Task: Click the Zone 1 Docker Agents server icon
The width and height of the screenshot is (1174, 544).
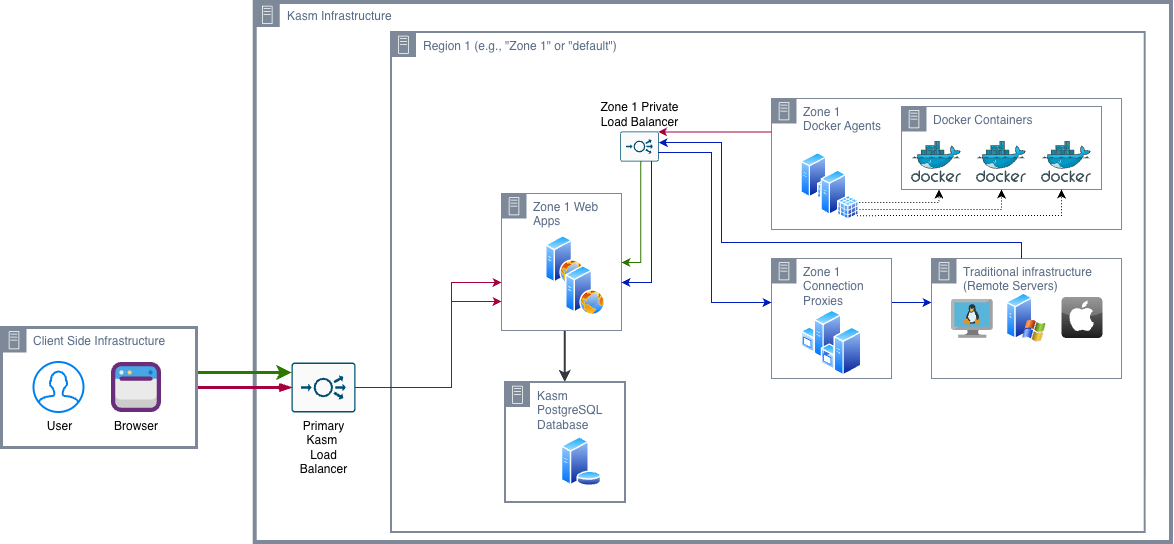Action: [828, 186]
